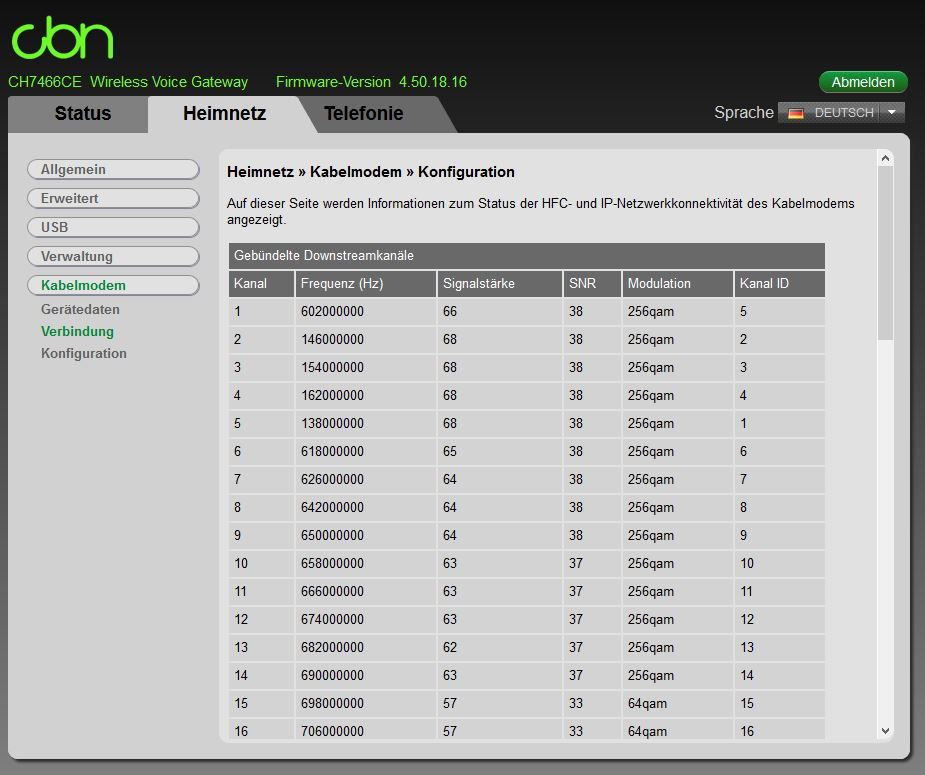Click frequency value 138000000
The image size is (925, 775).
coord(332,423)
